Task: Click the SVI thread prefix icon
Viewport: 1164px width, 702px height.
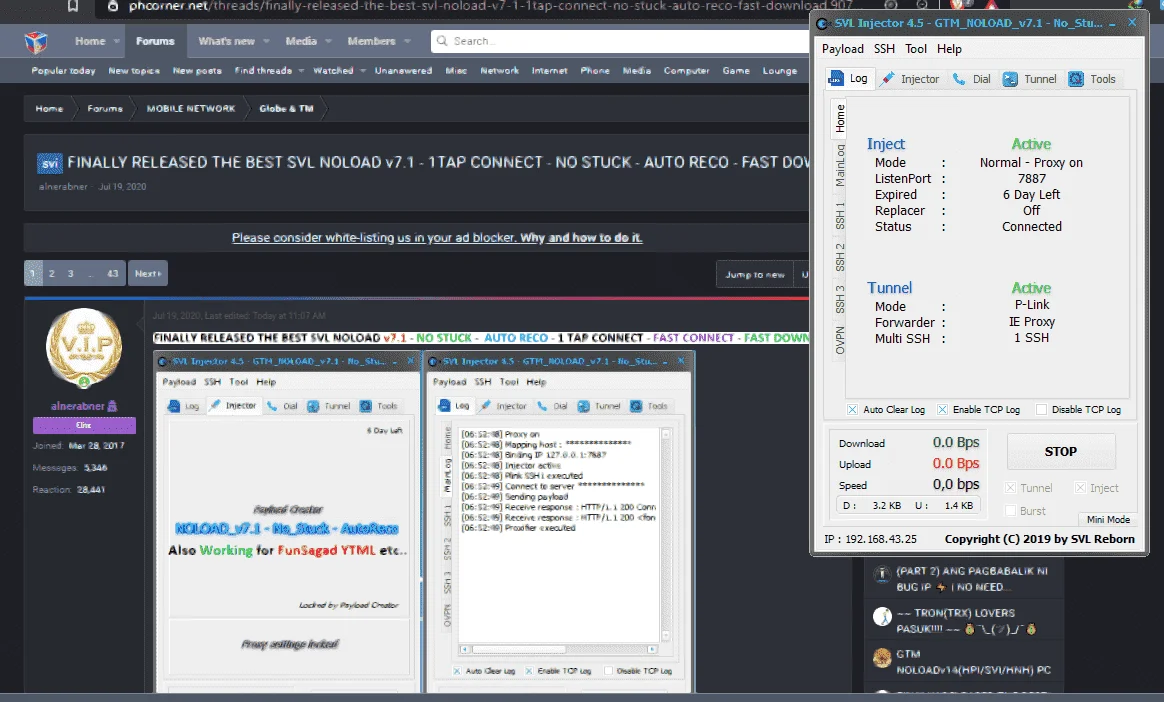Action: click(x=50, y=163)
